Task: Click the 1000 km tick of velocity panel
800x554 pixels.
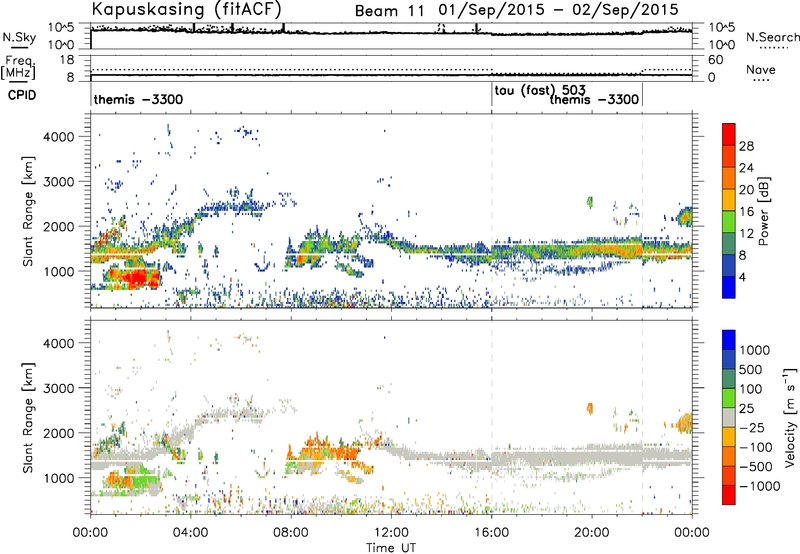Action: tap(58, 478)
